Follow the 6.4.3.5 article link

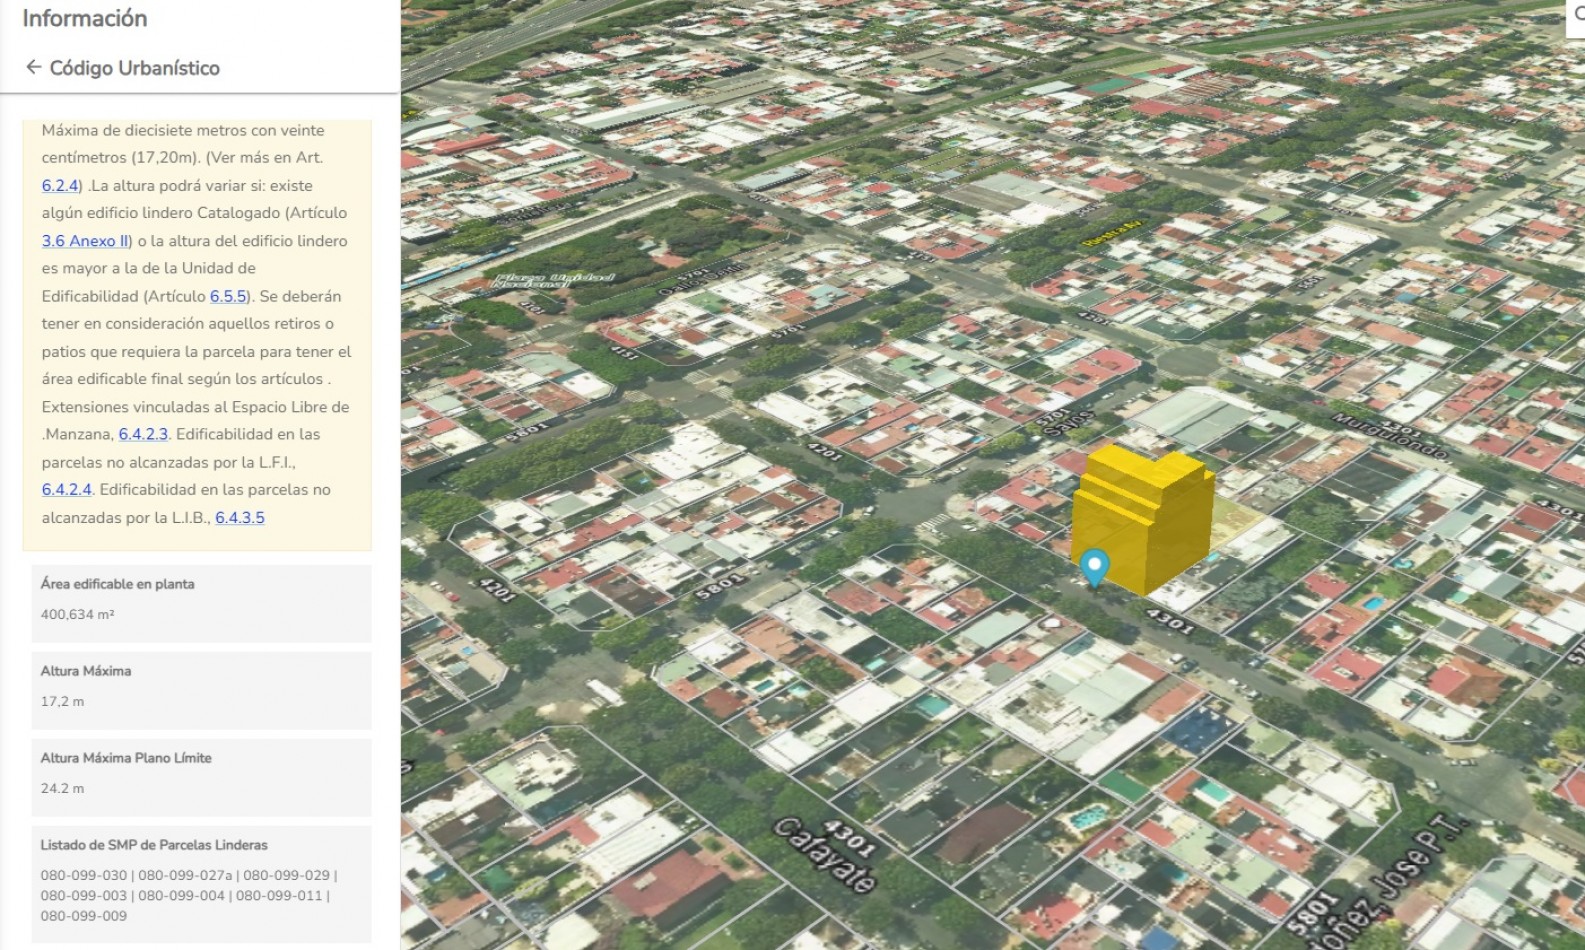(240, 518)
